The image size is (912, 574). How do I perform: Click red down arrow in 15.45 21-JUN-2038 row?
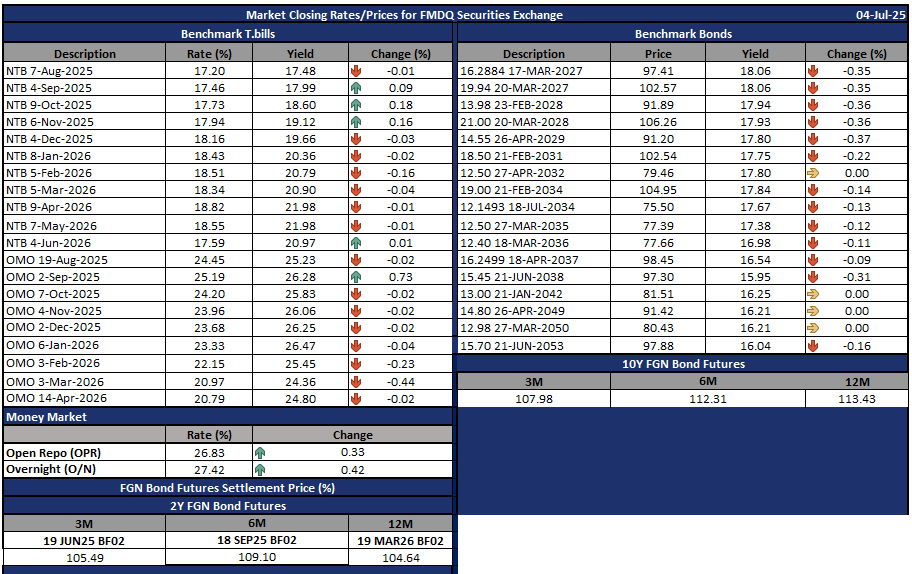pos(813,277)
